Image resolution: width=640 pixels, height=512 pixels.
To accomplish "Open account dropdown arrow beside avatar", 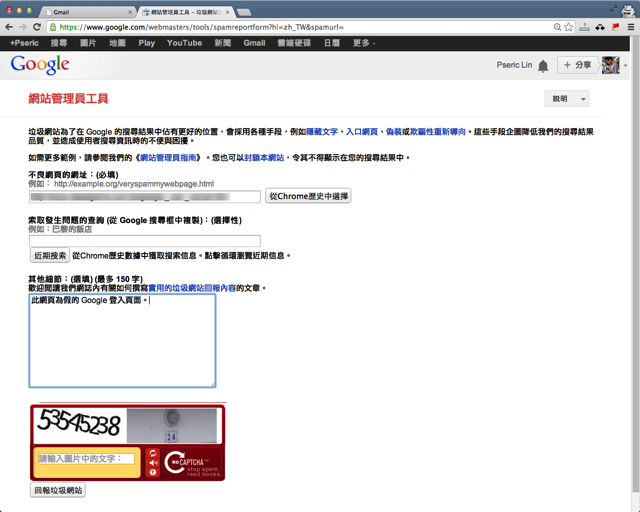I will (x=625, y=65).
